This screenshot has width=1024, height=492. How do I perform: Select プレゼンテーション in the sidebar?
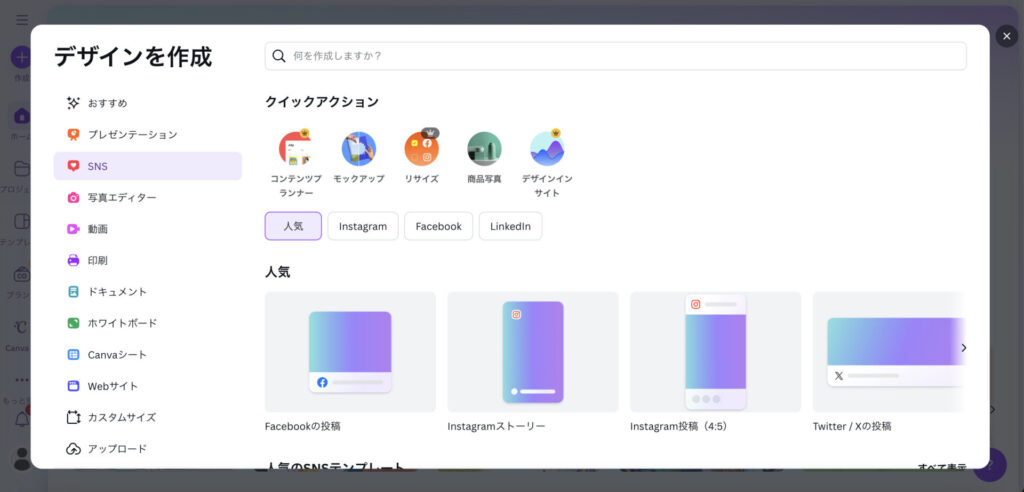(132, 135)
